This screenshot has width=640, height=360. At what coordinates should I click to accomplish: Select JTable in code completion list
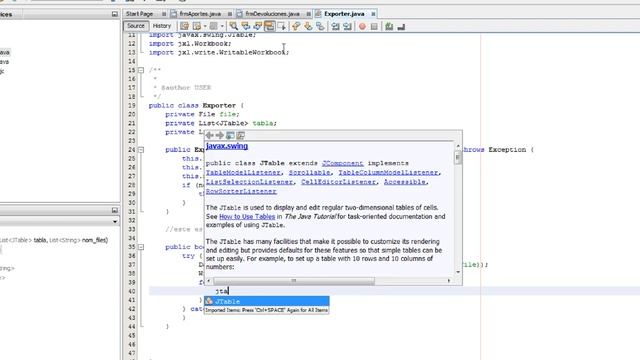pyautogui.click(x=267, y=301)
